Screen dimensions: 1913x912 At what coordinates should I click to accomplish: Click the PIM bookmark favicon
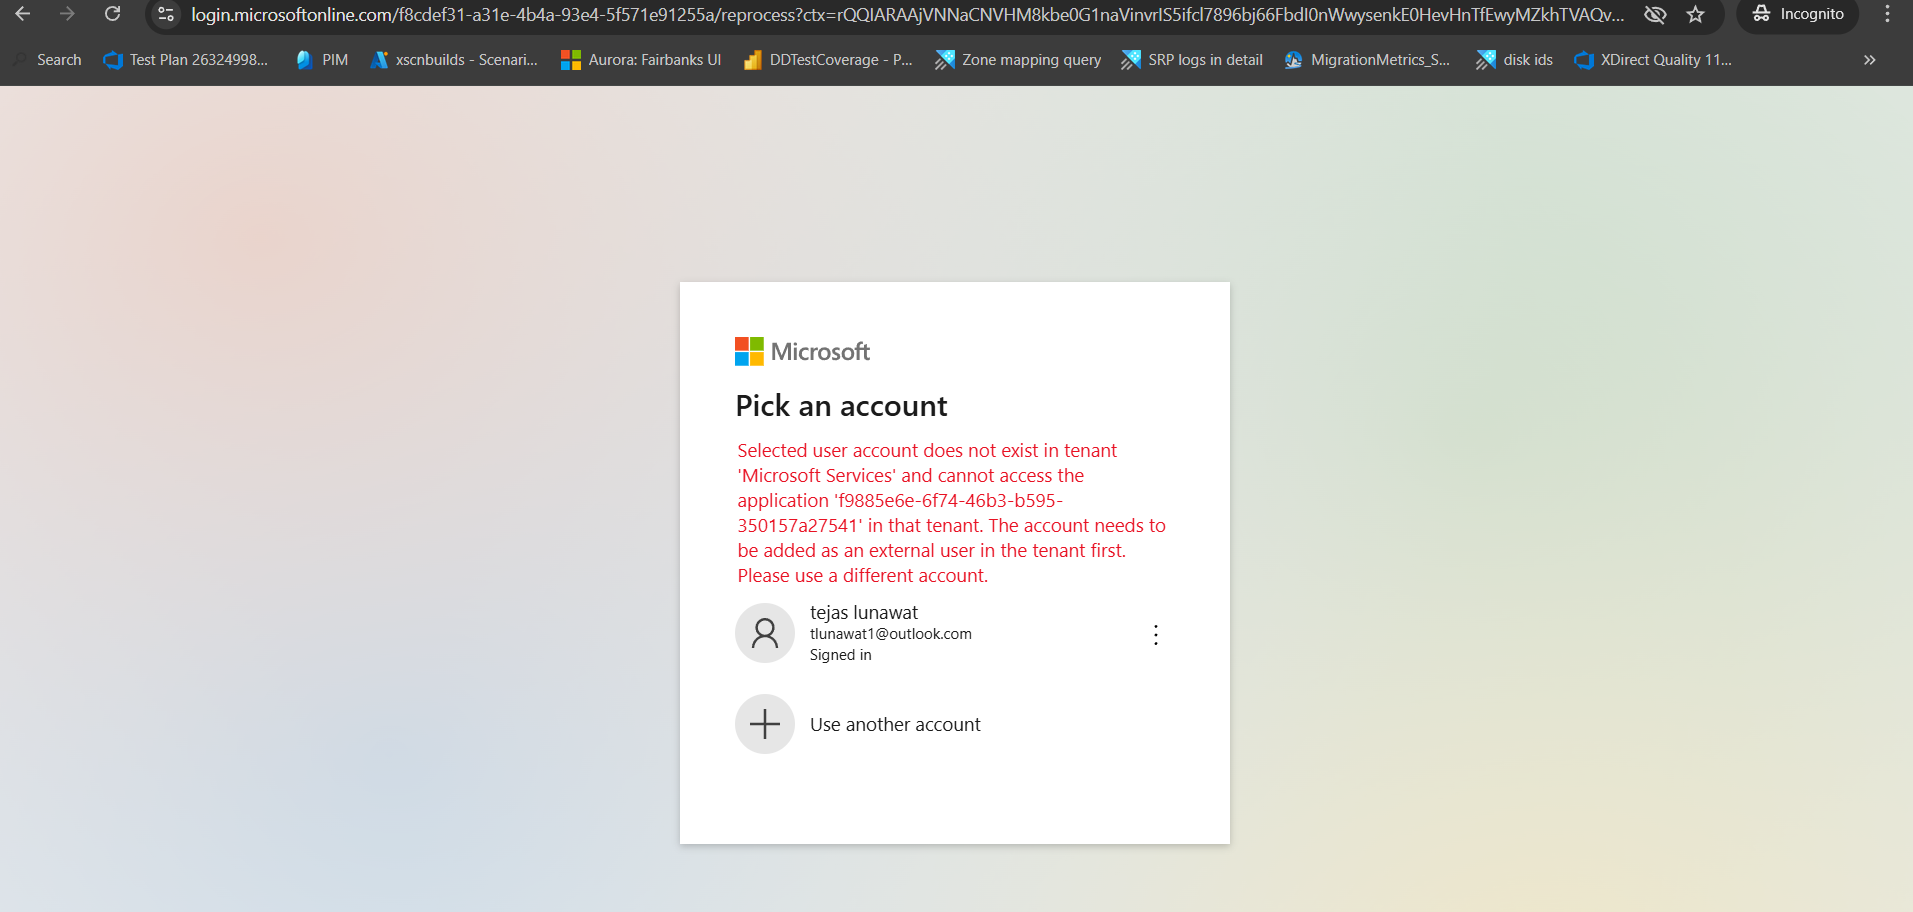click(304, 60)
